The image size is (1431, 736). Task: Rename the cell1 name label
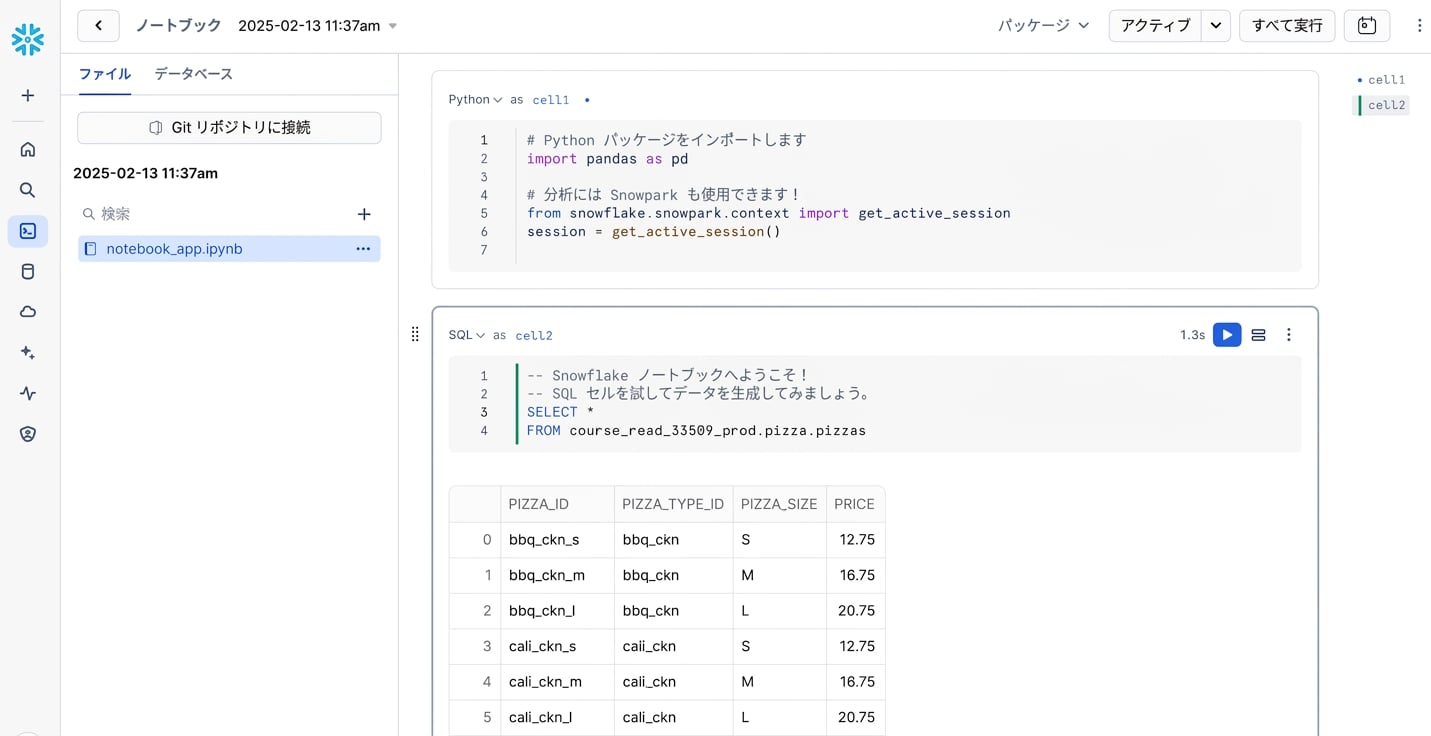pyautogui.click(x=551, y=100)
